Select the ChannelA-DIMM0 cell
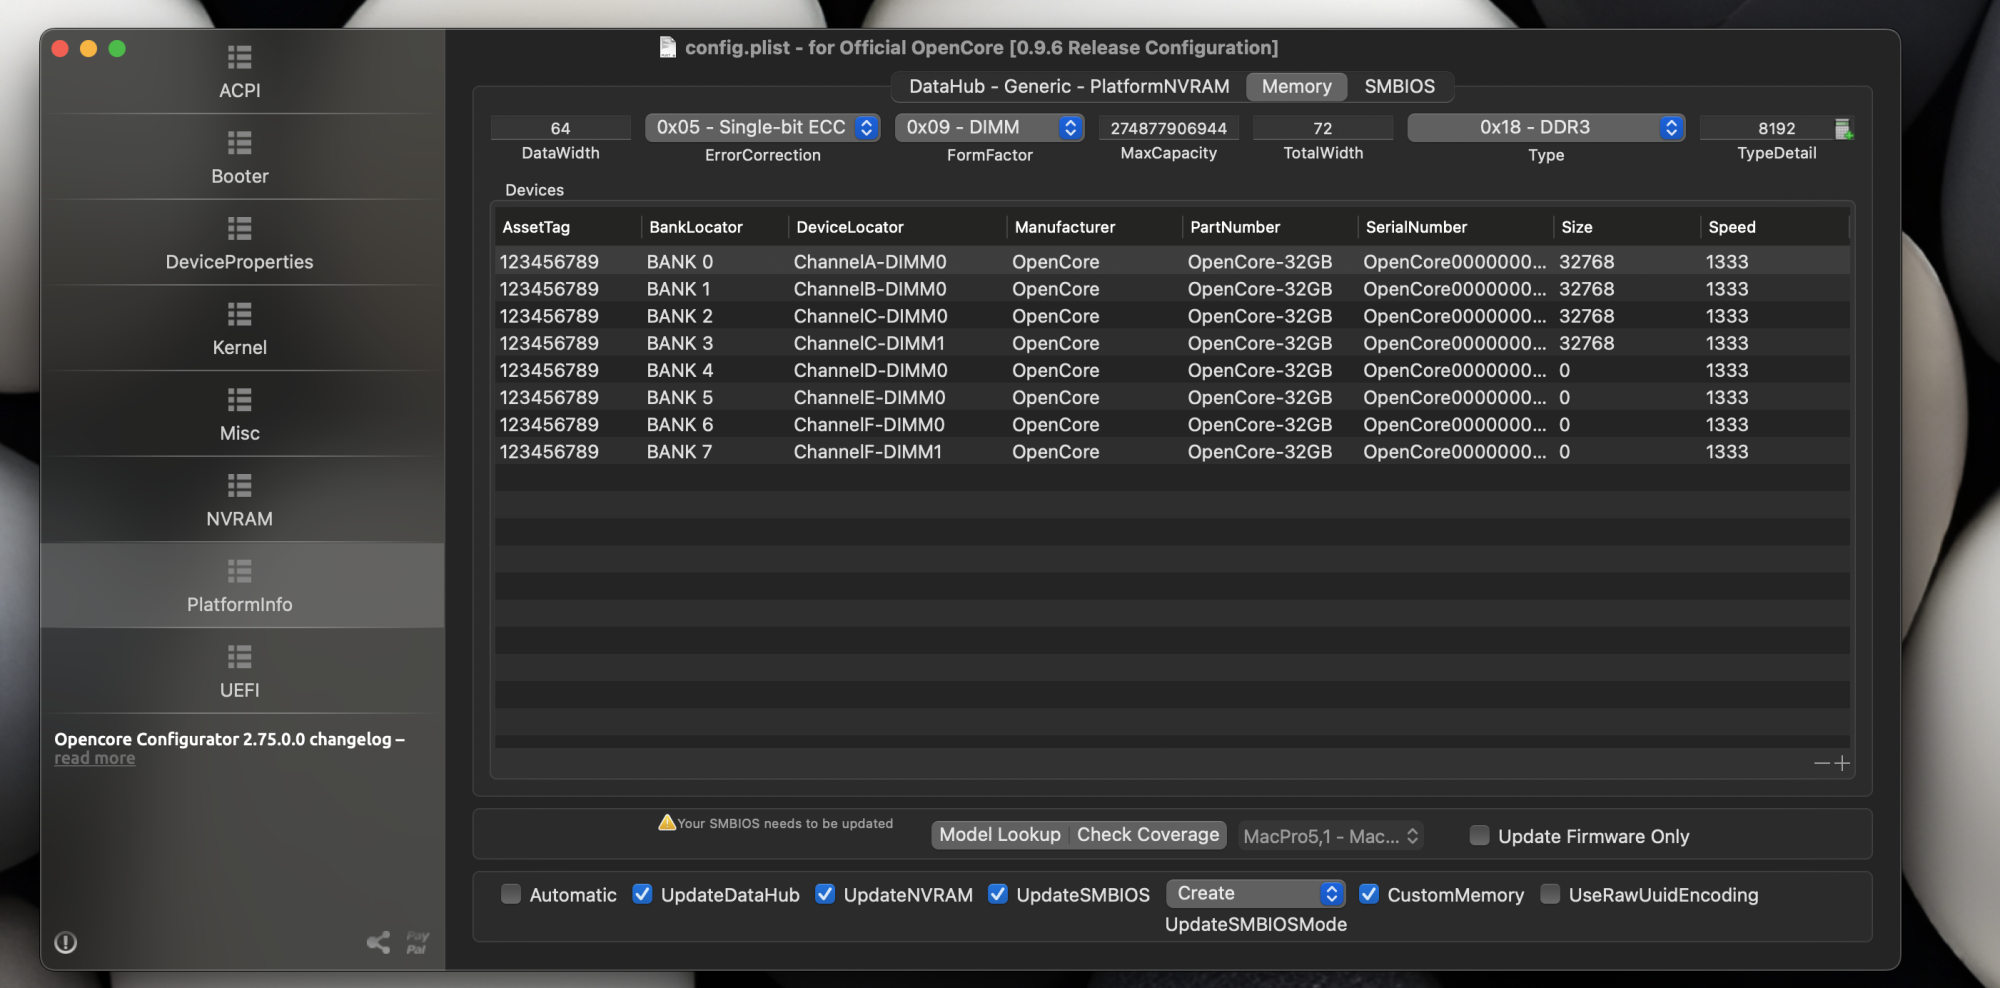The height and width of the screenshot is (988, 2000). click(870, 262)
